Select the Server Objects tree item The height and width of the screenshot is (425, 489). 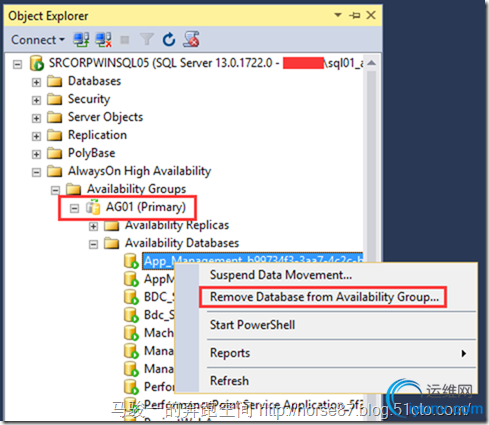click(105, 117)
